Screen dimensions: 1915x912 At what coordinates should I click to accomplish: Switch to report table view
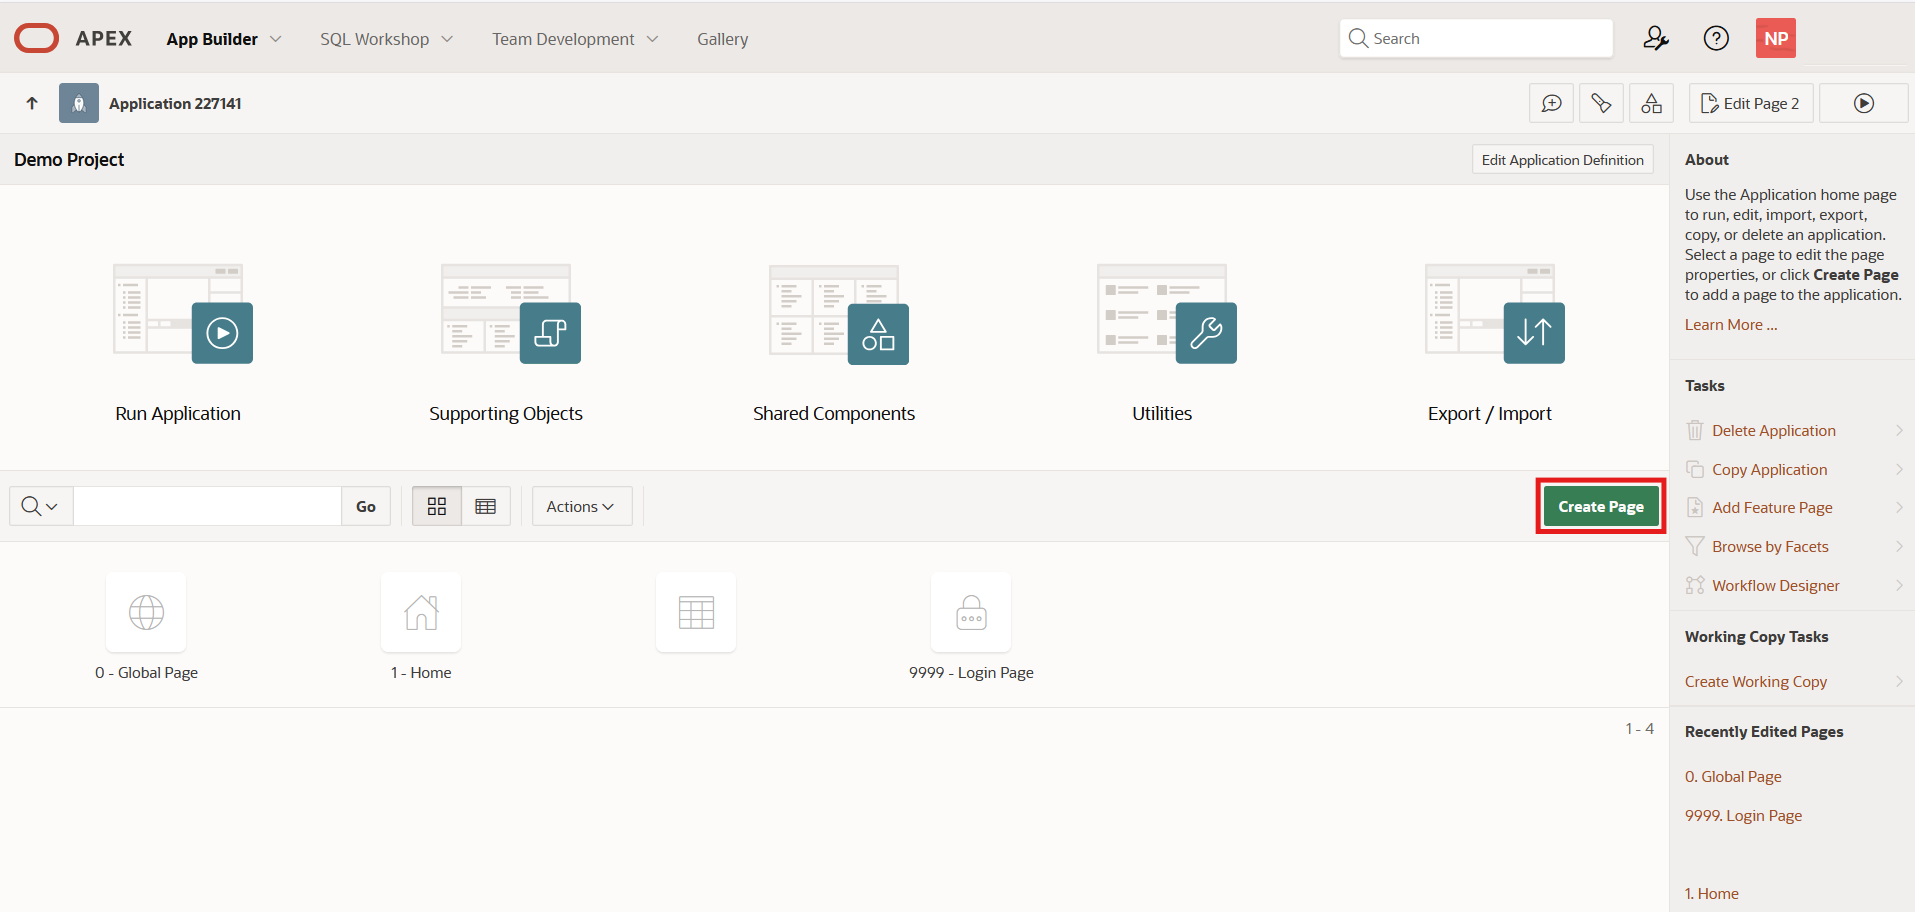click(x=486, y=506)
